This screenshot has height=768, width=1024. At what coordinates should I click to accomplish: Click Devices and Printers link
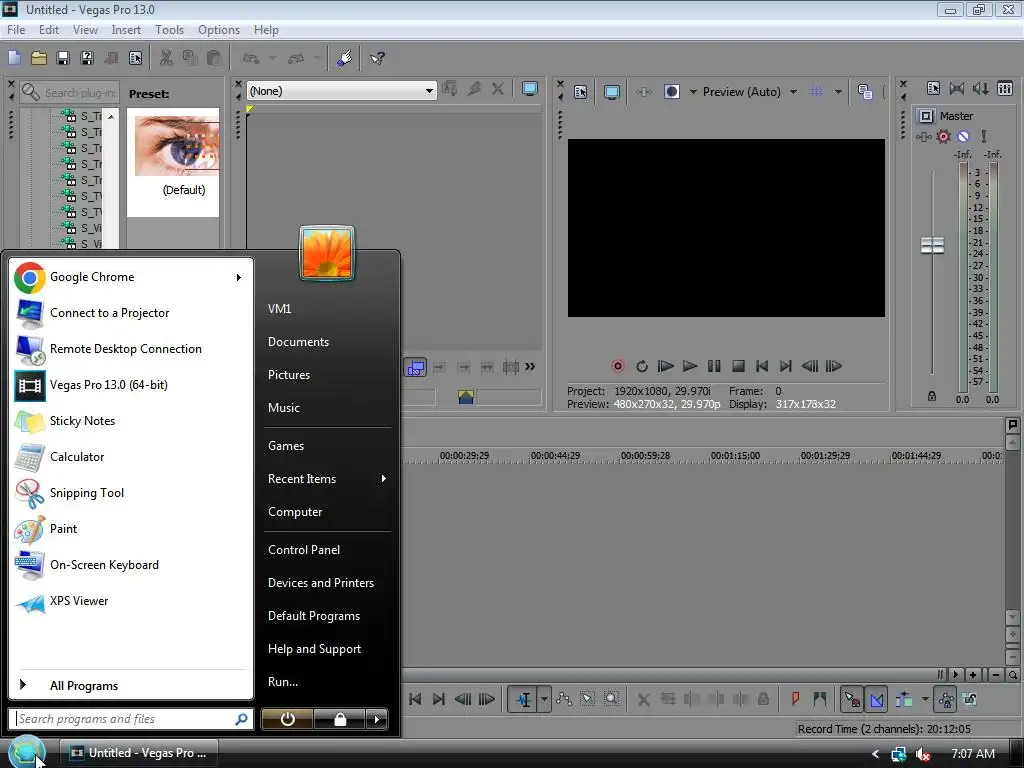tap(321, 583)
